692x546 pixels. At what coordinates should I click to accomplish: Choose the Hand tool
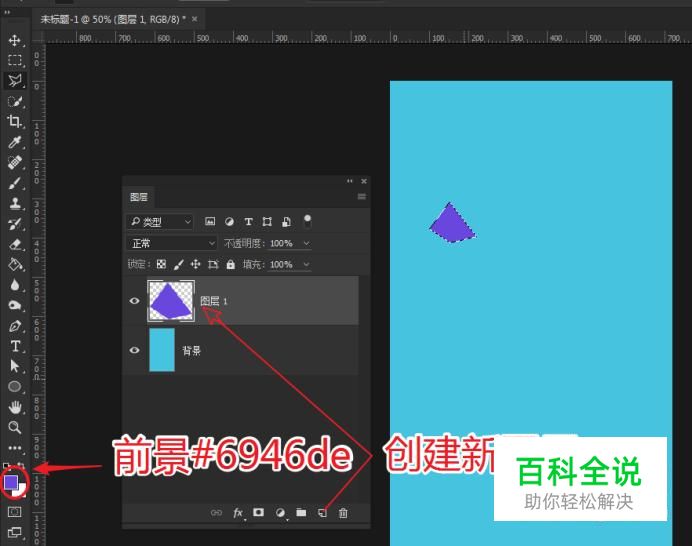click(x=15, y=407)
